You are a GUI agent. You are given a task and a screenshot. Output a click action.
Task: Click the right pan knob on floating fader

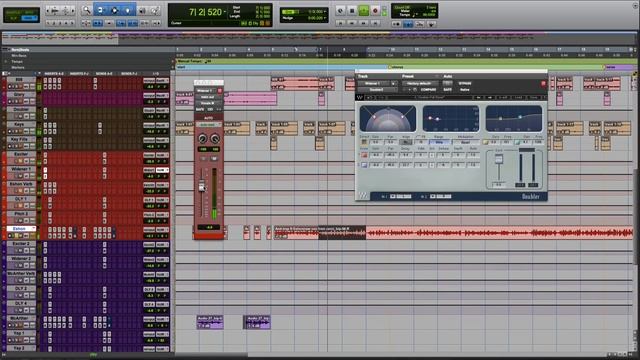click(215, 139)
